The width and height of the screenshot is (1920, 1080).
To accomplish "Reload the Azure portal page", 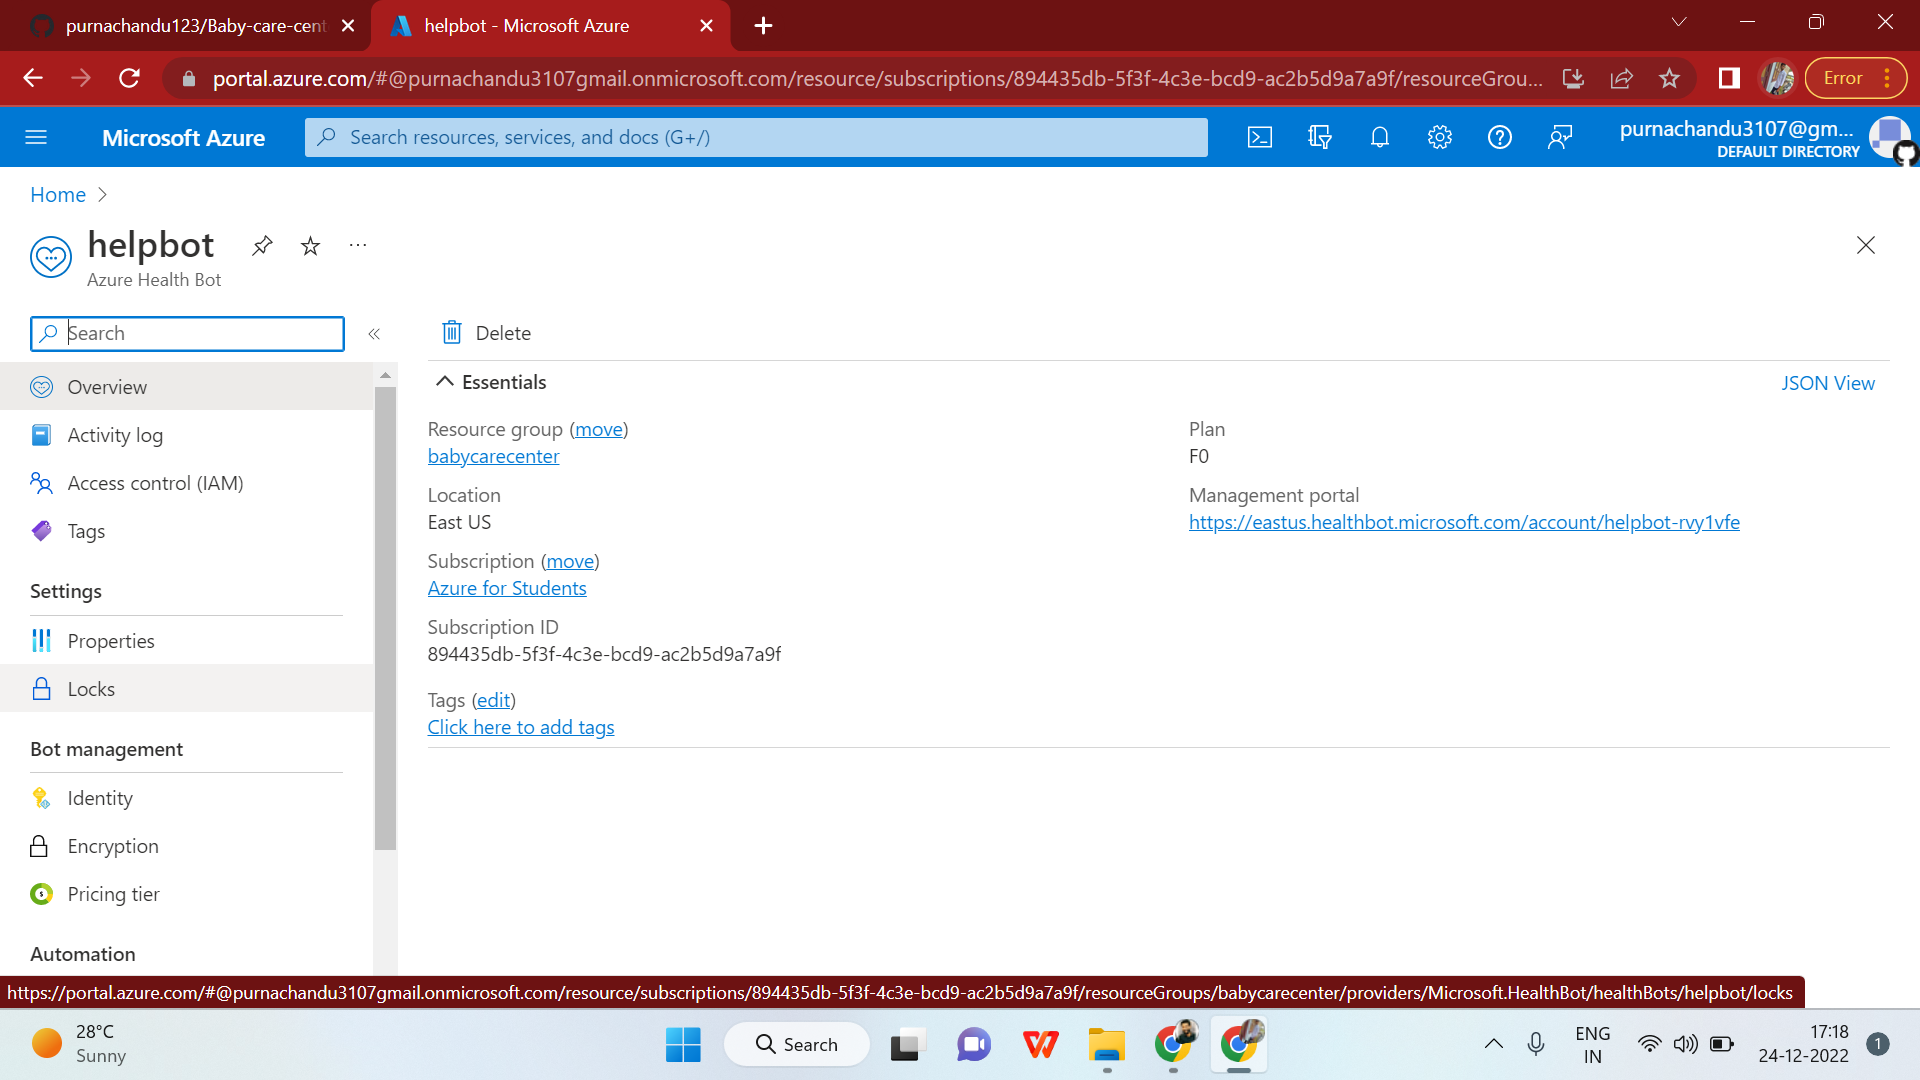I will coord(129,78).
